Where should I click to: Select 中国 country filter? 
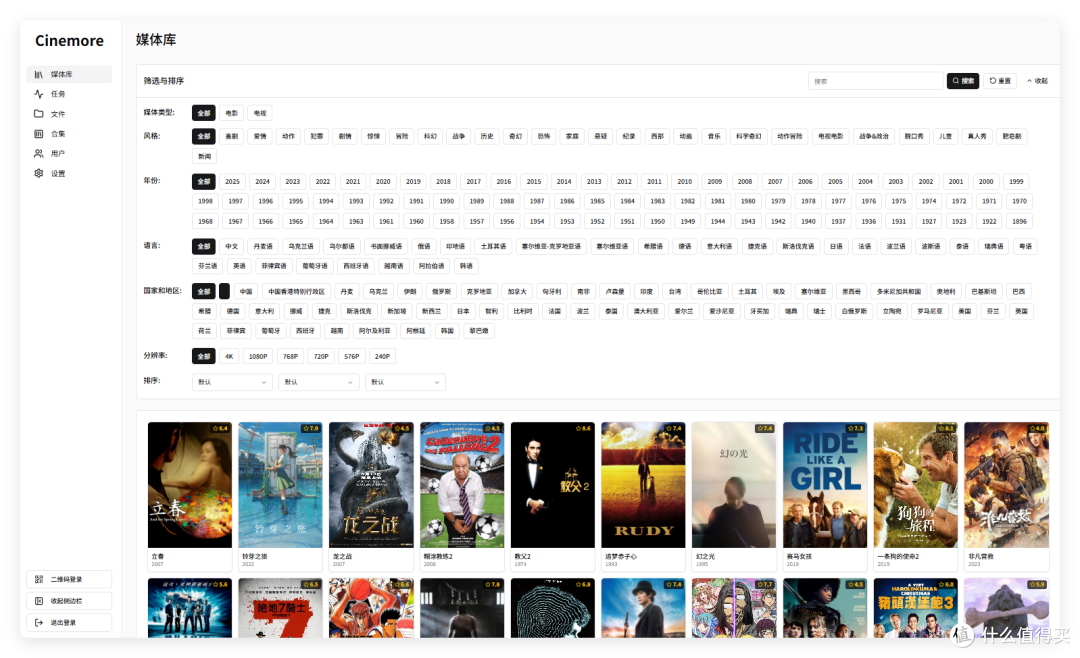[x=246, y=291]
